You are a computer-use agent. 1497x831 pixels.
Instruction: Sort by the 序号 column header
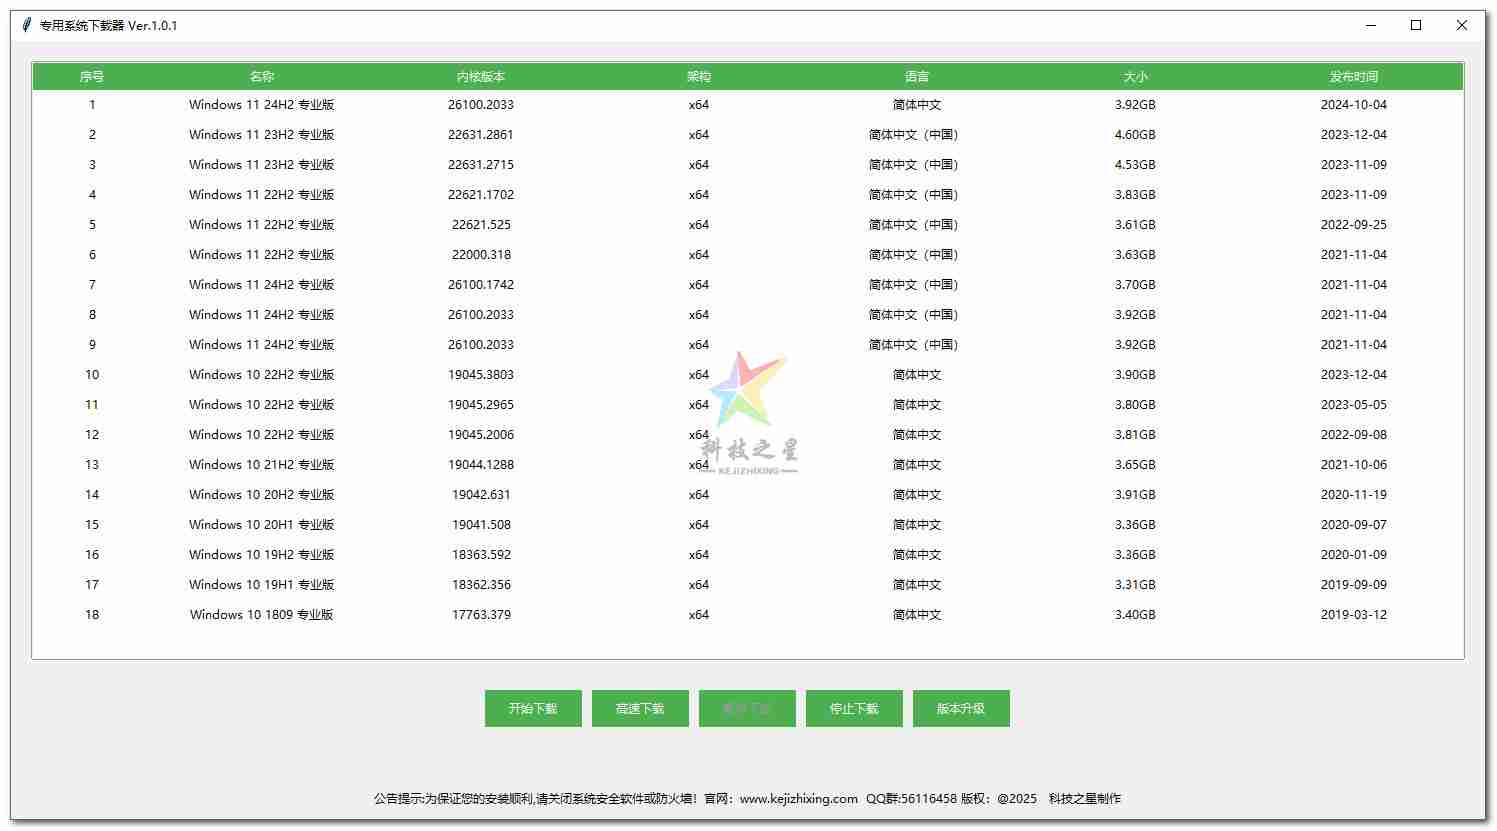(92, 77)
